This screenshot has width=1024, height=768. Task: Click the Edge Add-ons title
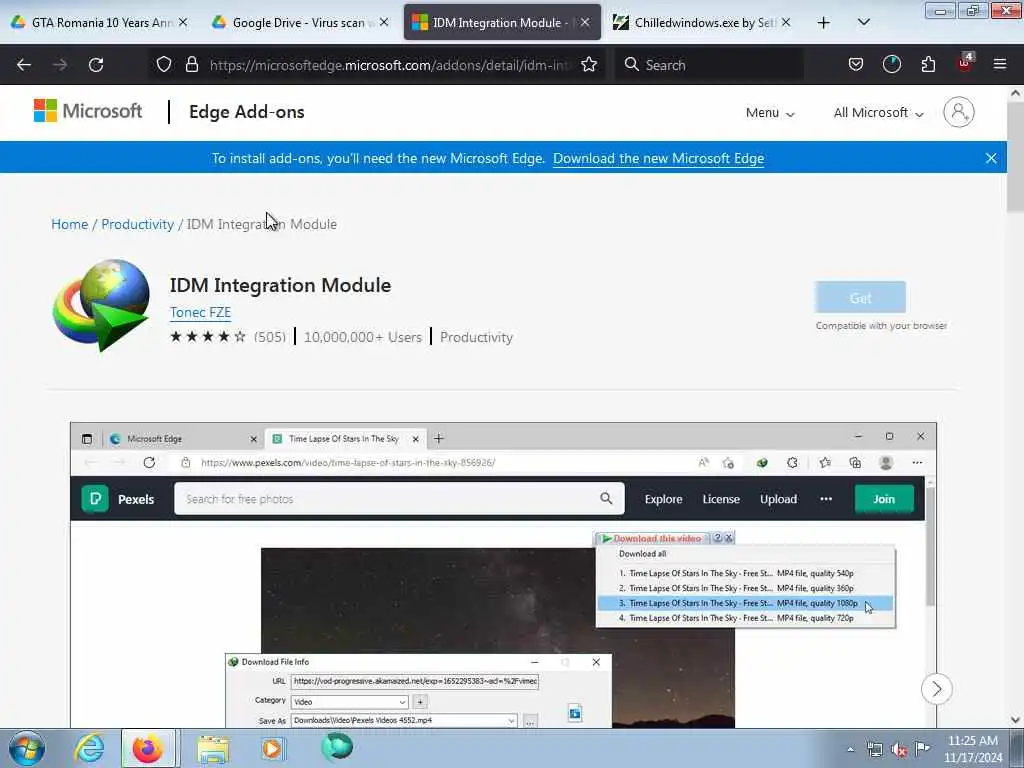247,112
